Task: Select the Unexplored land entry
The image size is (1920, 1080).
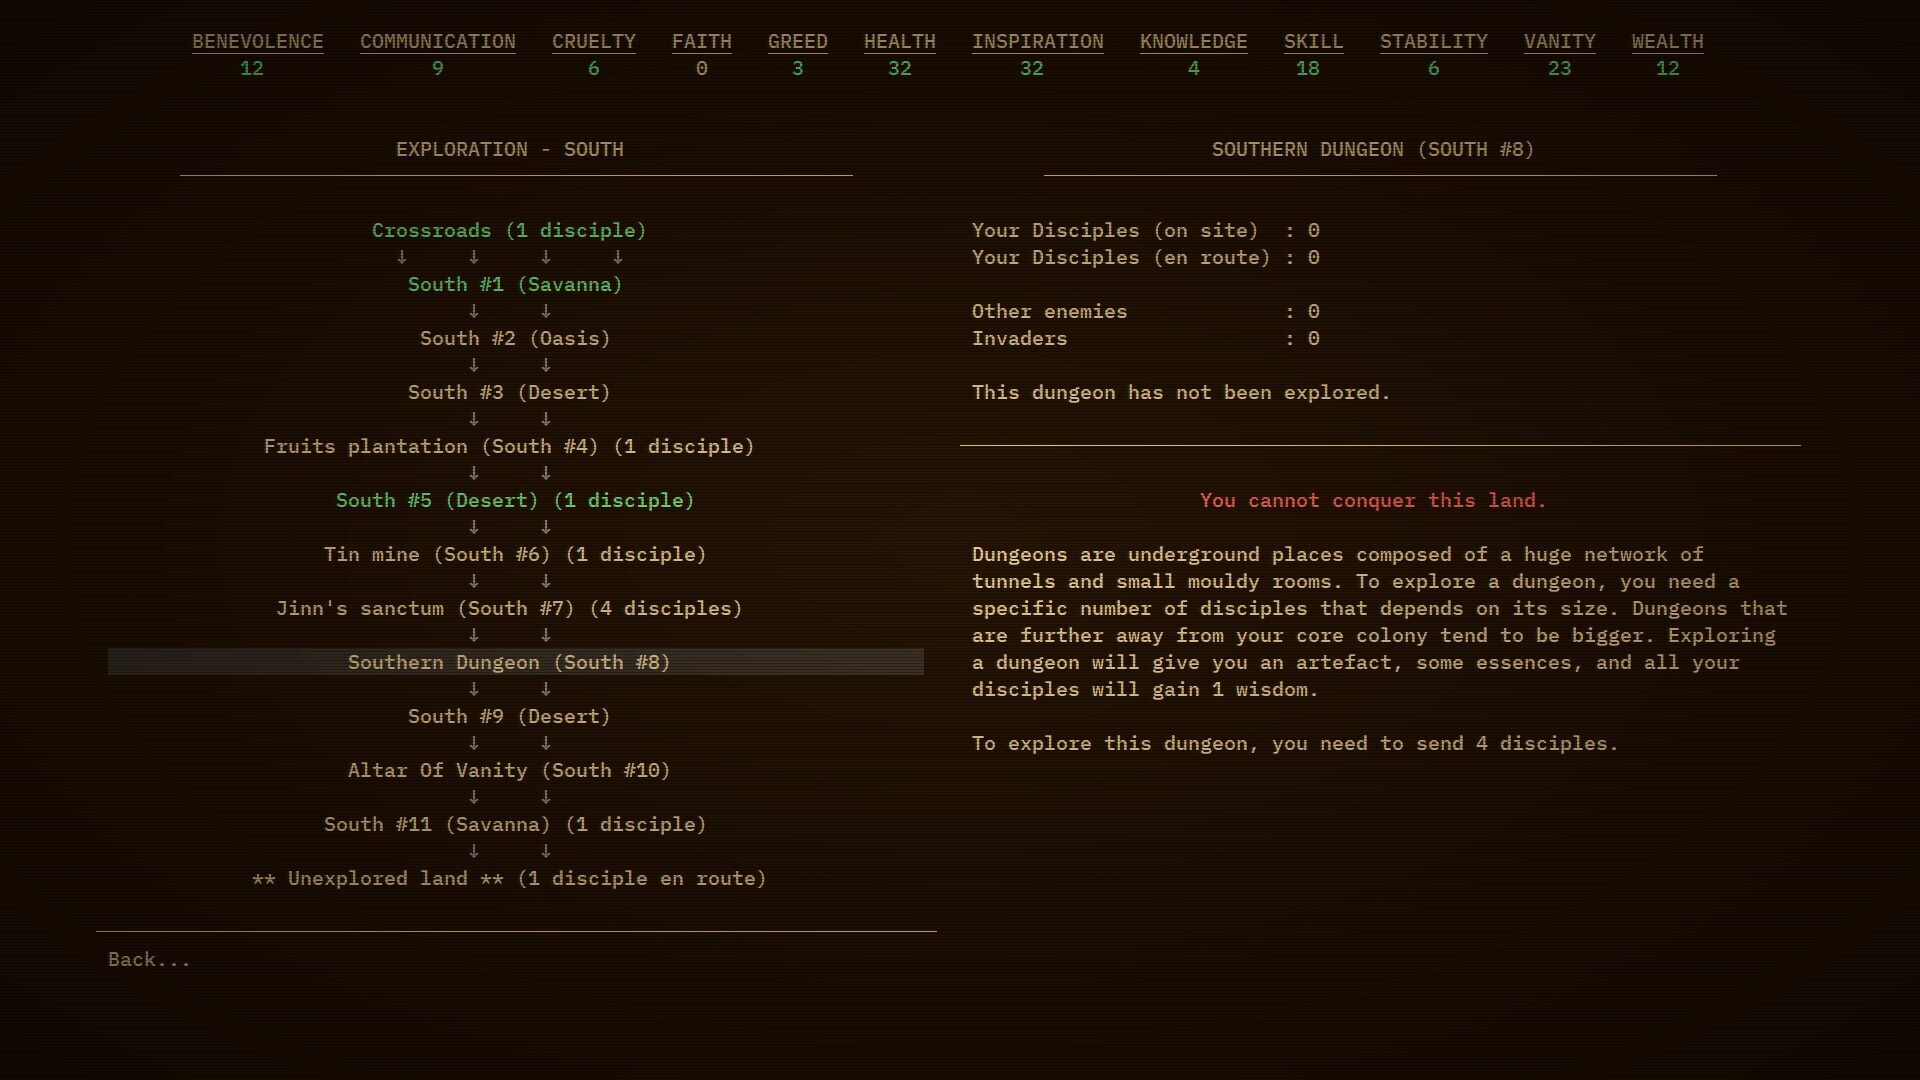Action: (x=509, y=878)
